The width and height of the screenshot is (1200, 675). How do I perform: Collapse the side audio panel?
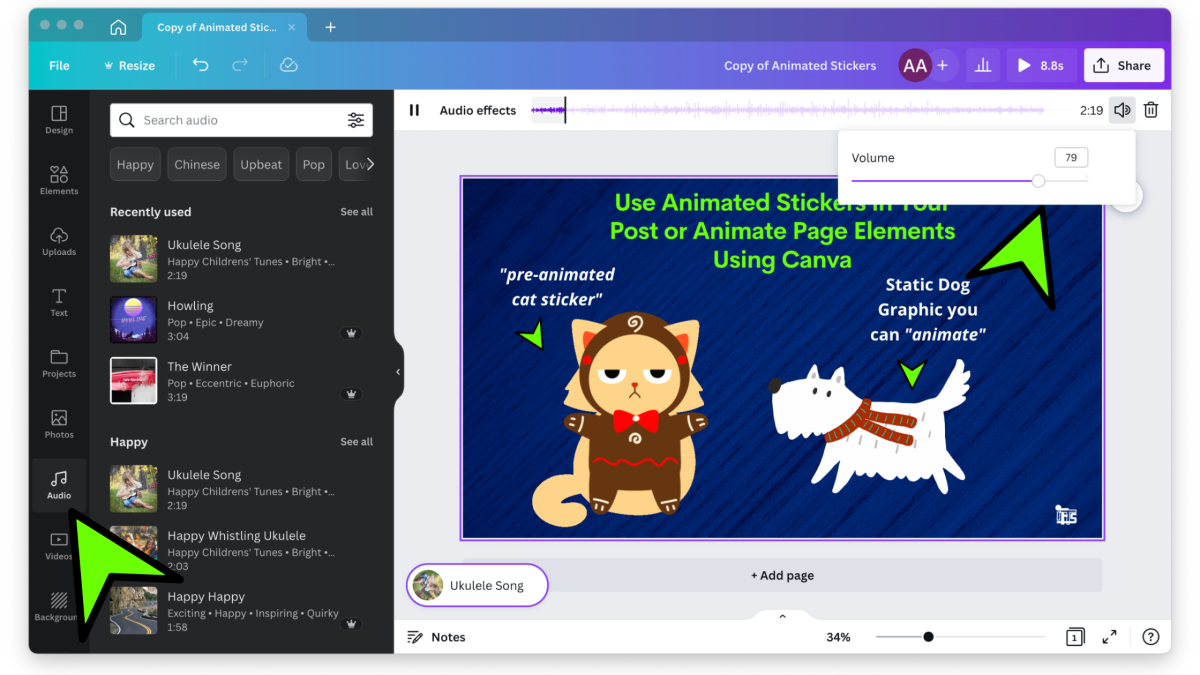[398, 372]
